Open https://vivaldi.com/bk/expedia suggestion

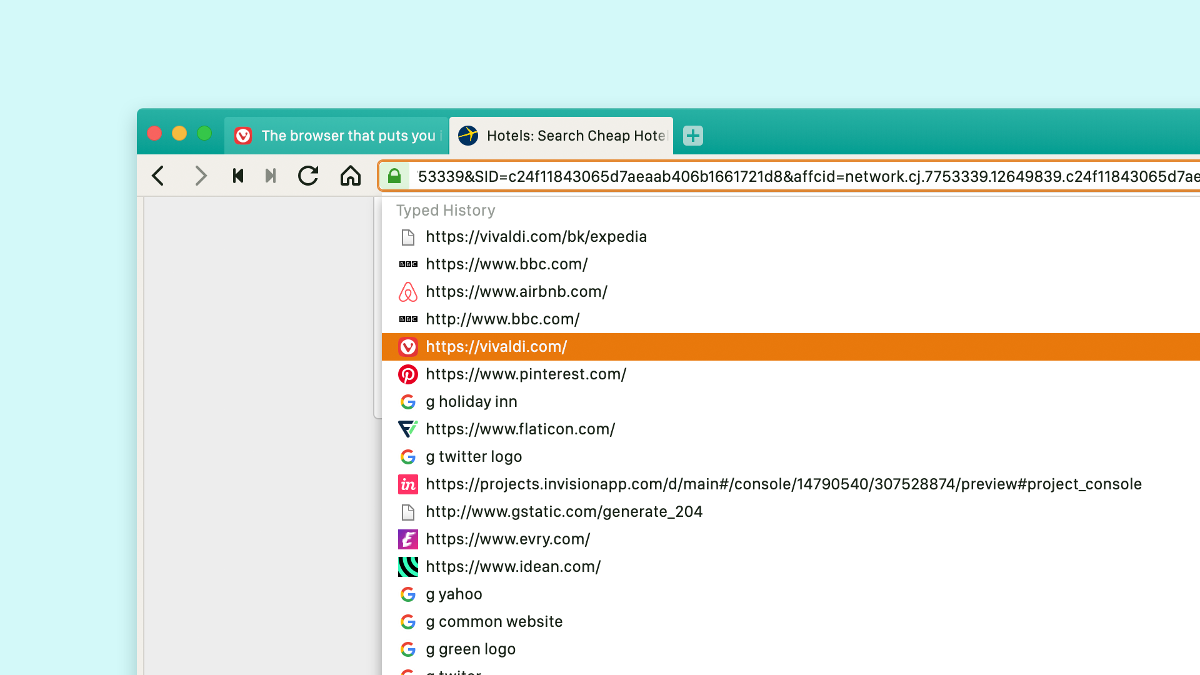click(x=791, y=237)
